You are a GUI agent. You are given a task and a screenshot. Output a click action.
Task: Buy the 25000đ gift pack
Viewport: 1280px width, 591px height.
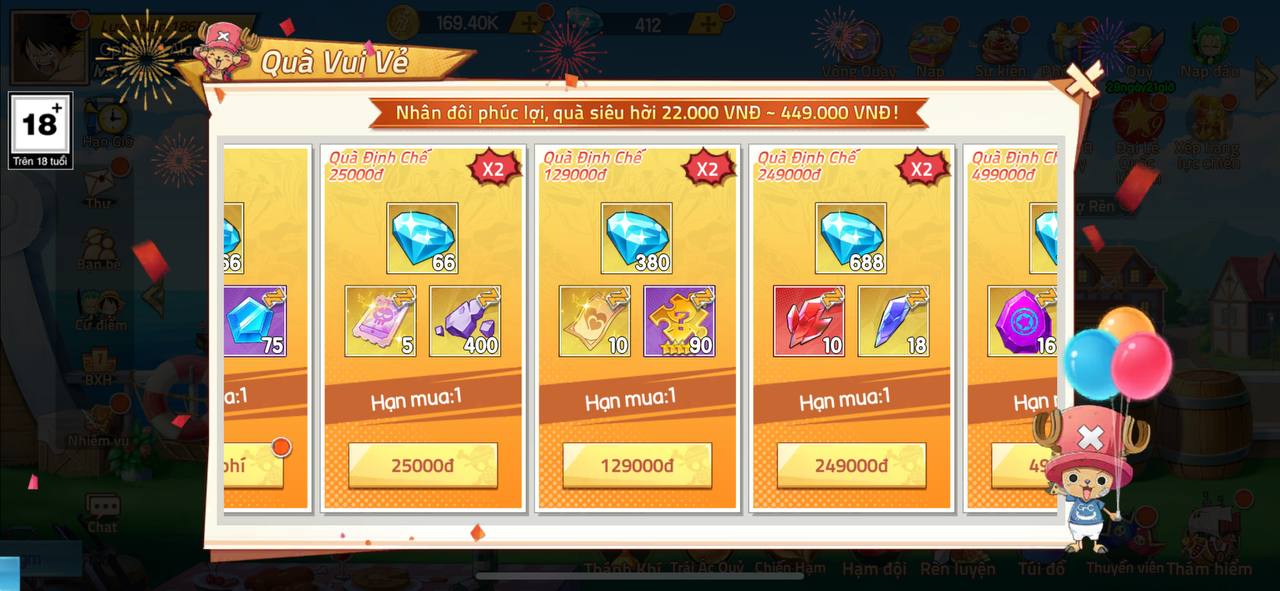coord(423,466)
